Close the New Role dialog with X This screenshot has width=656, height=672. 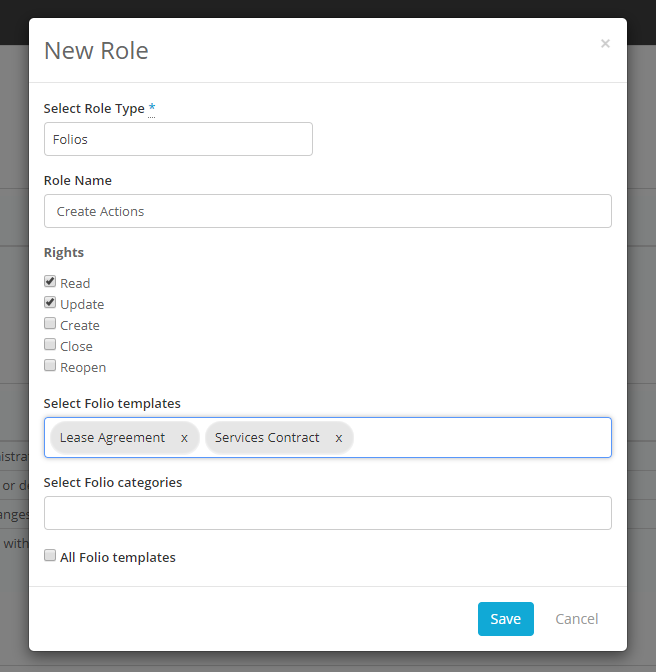[605, 44]
